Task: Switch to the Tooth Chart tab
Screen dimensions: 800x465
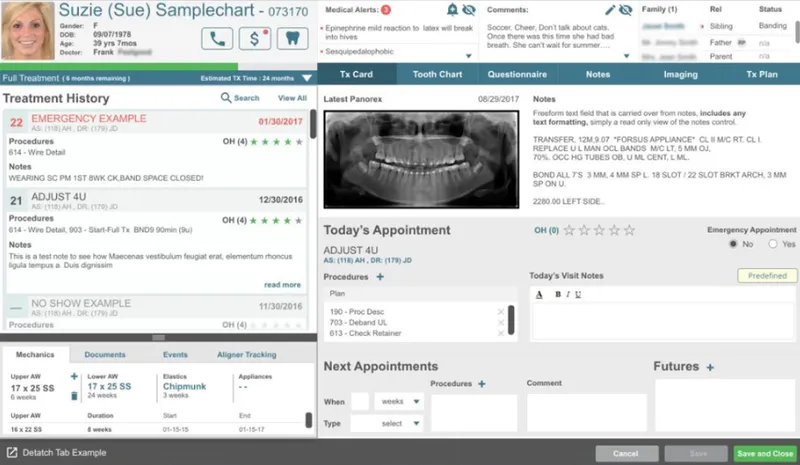Action: (x=437, y=74)
